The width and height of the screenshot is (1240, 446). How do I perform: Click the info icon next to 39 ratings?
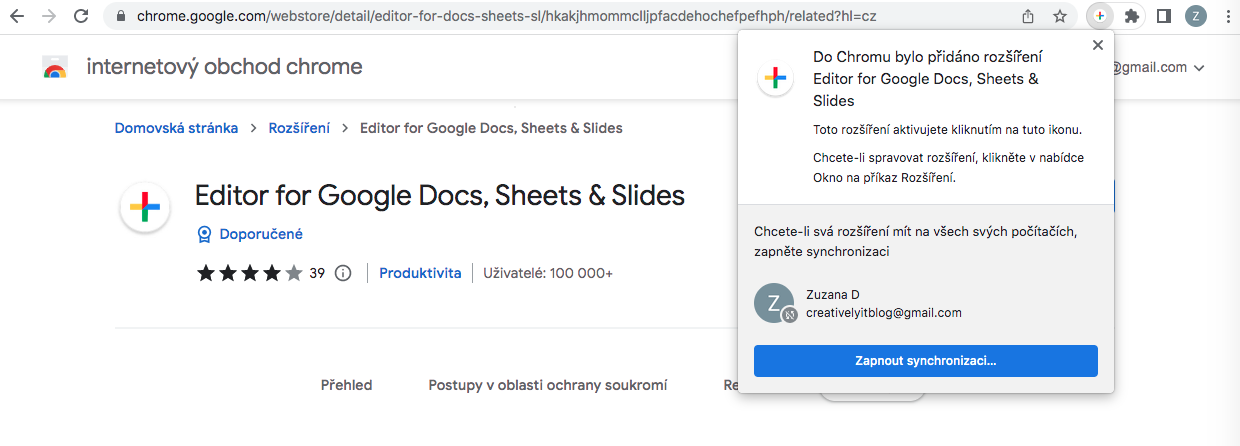343,273
